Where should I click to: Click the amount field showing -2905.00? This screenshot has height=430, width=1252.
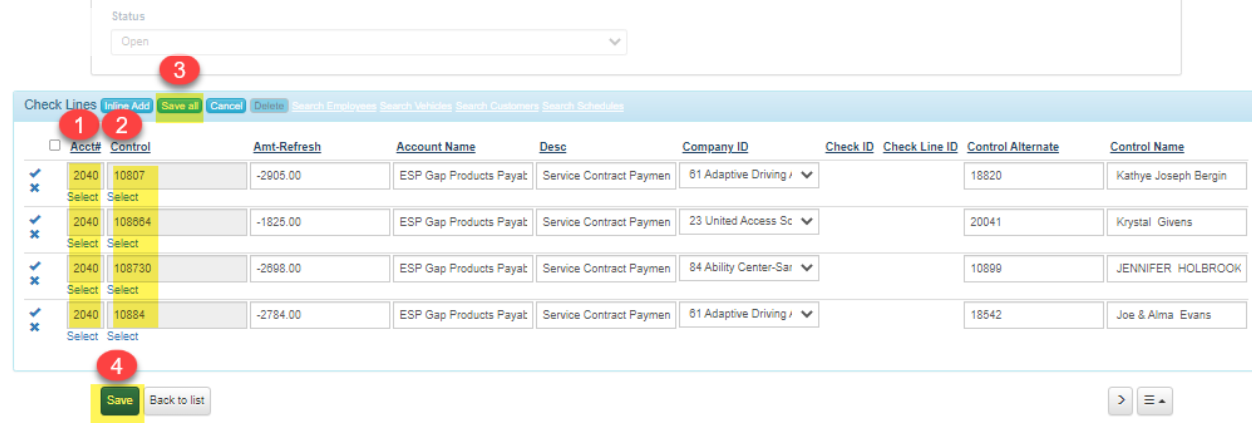pyautogui.click(x=320, y=176)
